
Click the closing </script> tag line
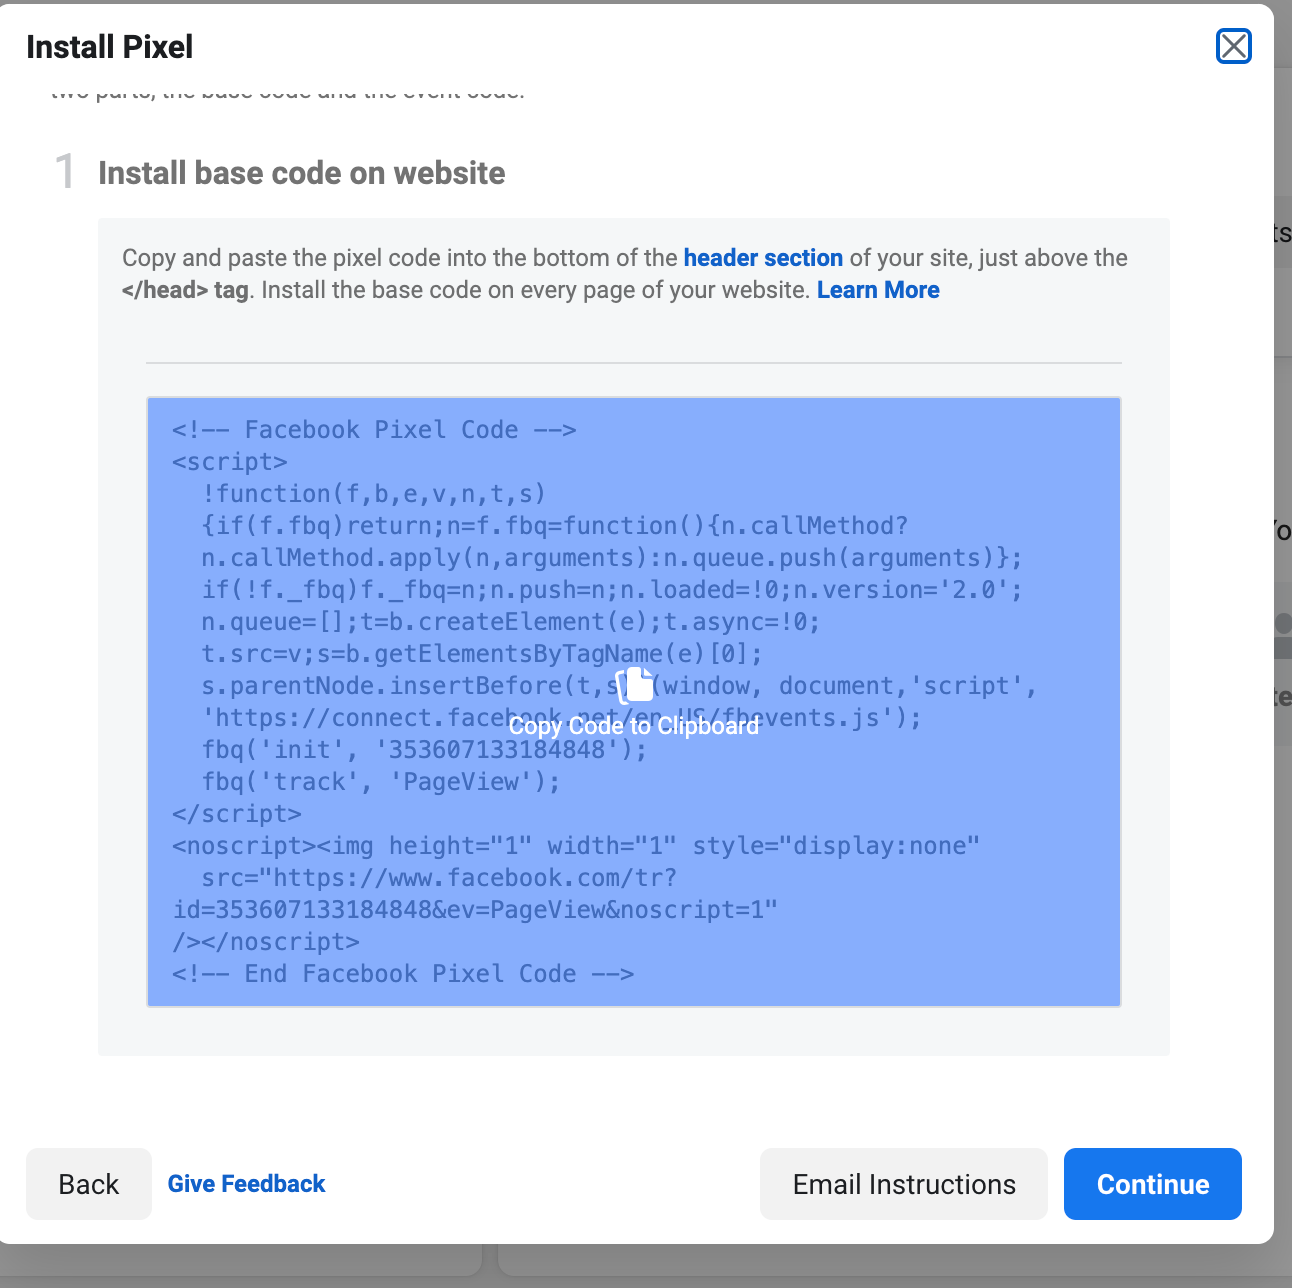pyautogui.click(x=237, y=814)
